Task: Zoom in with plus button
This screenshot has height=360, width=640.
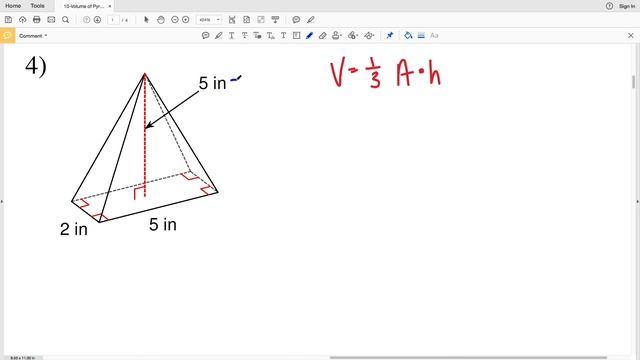Action: pos(186,20)
